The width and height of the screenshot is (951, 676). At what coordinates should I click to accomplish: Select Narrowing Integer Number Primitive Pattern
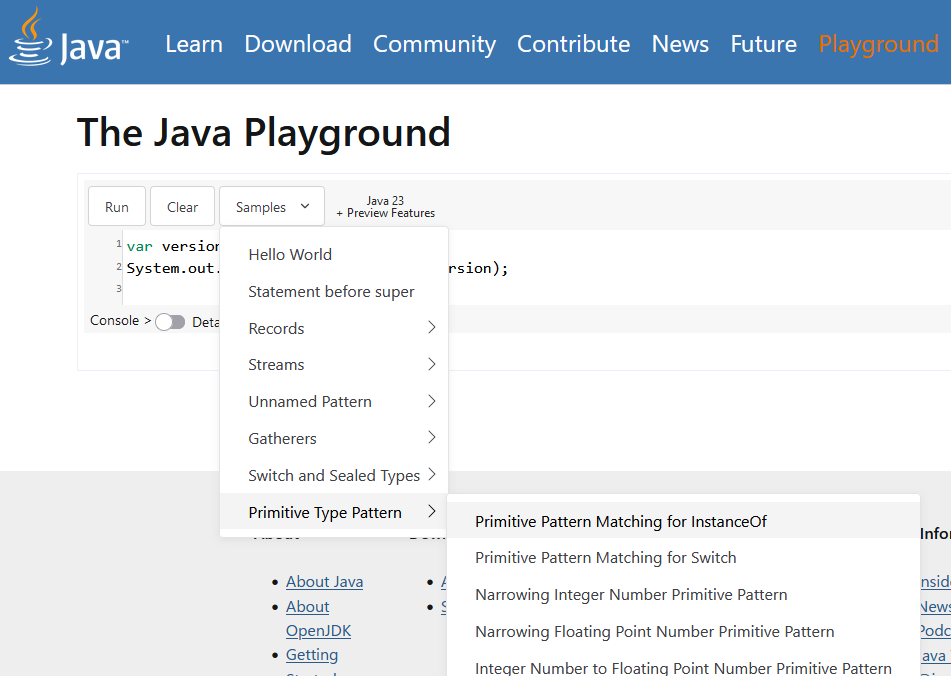click(x=631, y=594)
